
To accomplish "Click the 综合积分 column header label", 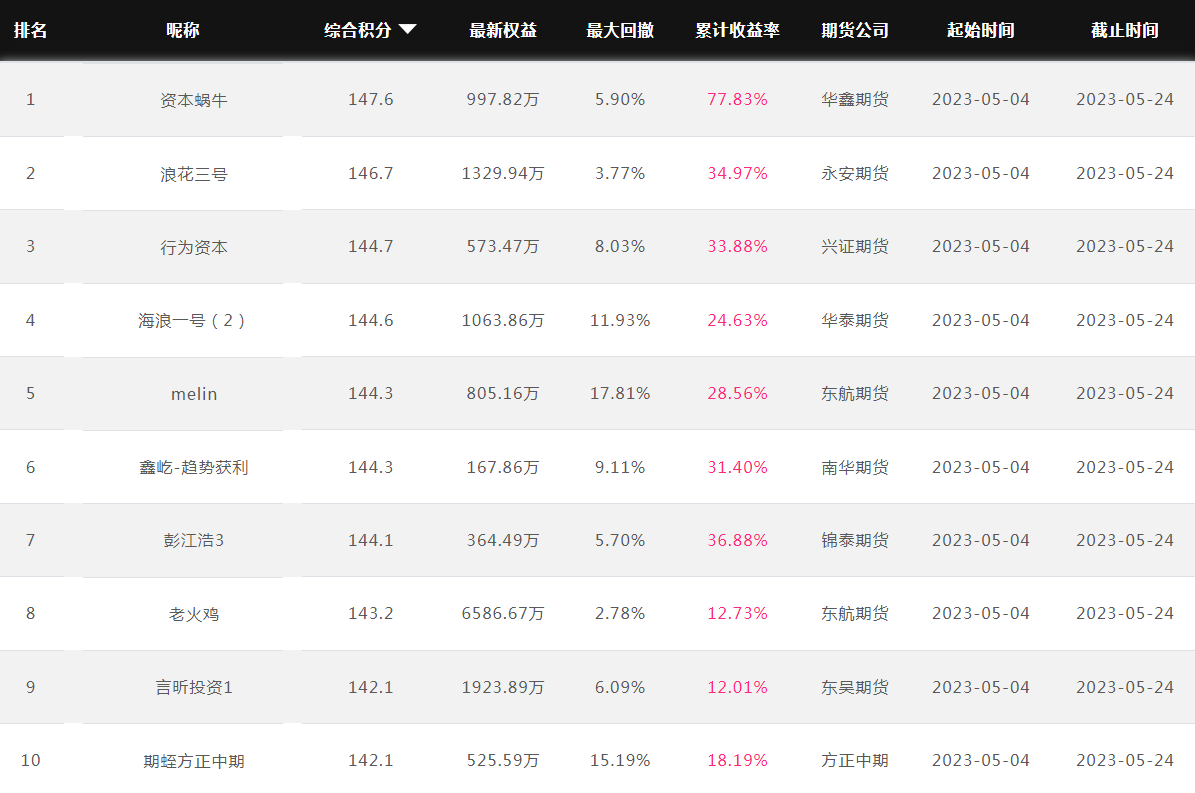I will (x=357, y=30).
